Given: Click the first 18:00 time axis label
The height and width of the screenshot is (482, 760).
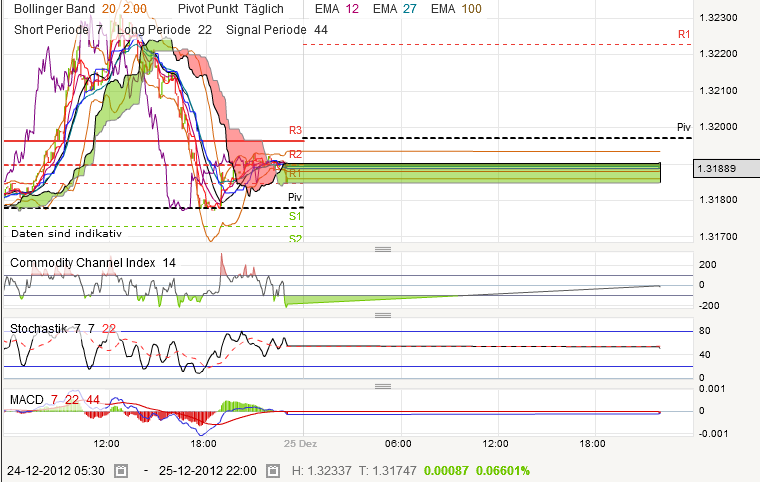Looking at the screenshot, I should click(x=204, y=444).
